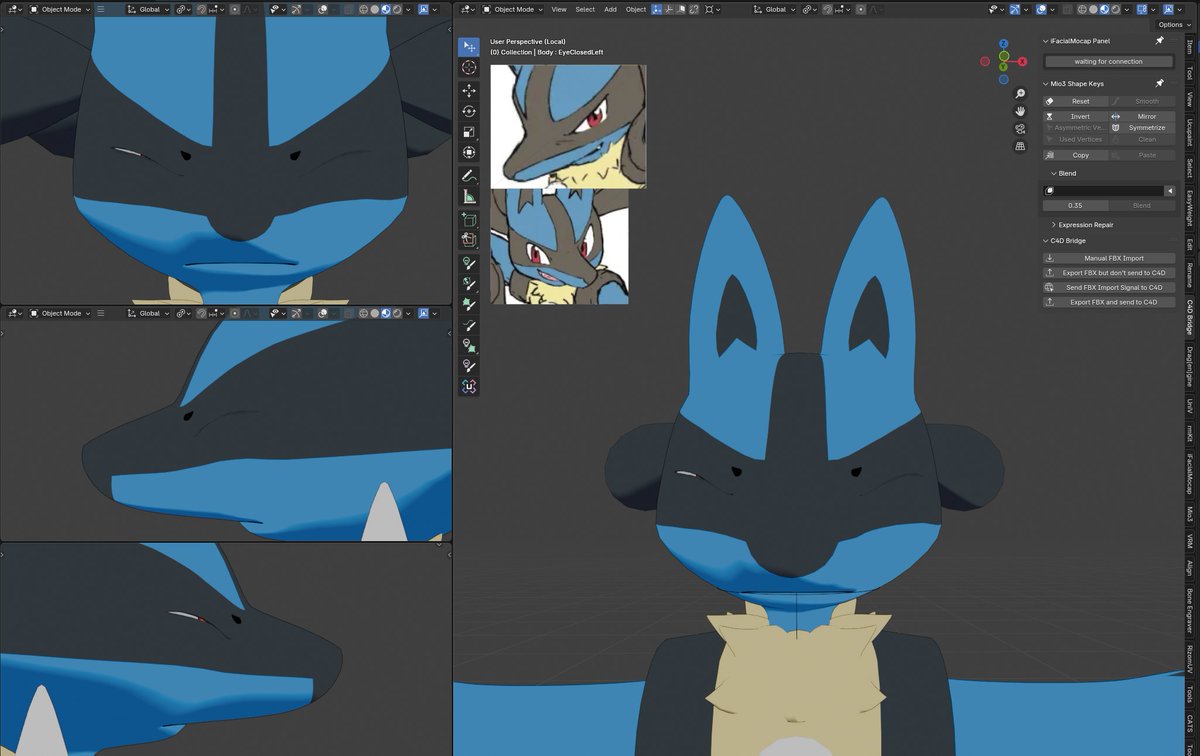This screenshot has height=756, width=1200.
Task: Collapse the iFacialMocap Panel
Action: click(1045, 41)
